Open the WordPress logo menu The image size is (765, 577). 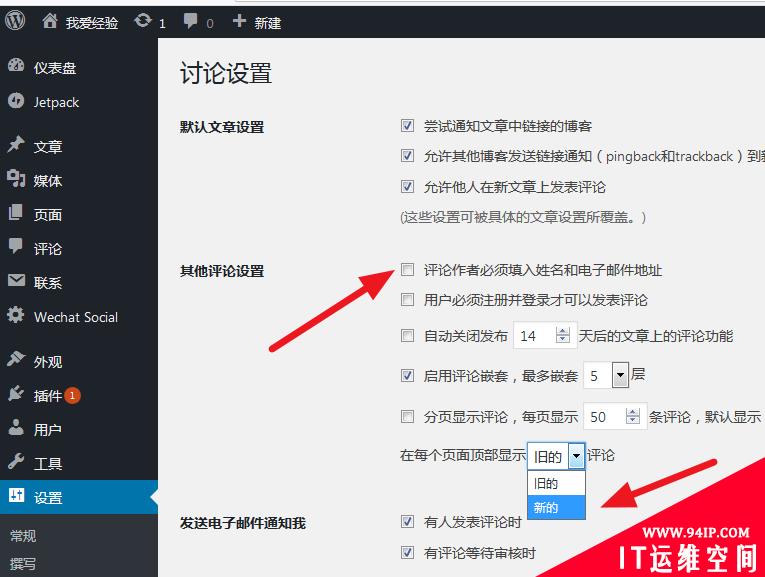pyautogui.click(x=15, y=20)
